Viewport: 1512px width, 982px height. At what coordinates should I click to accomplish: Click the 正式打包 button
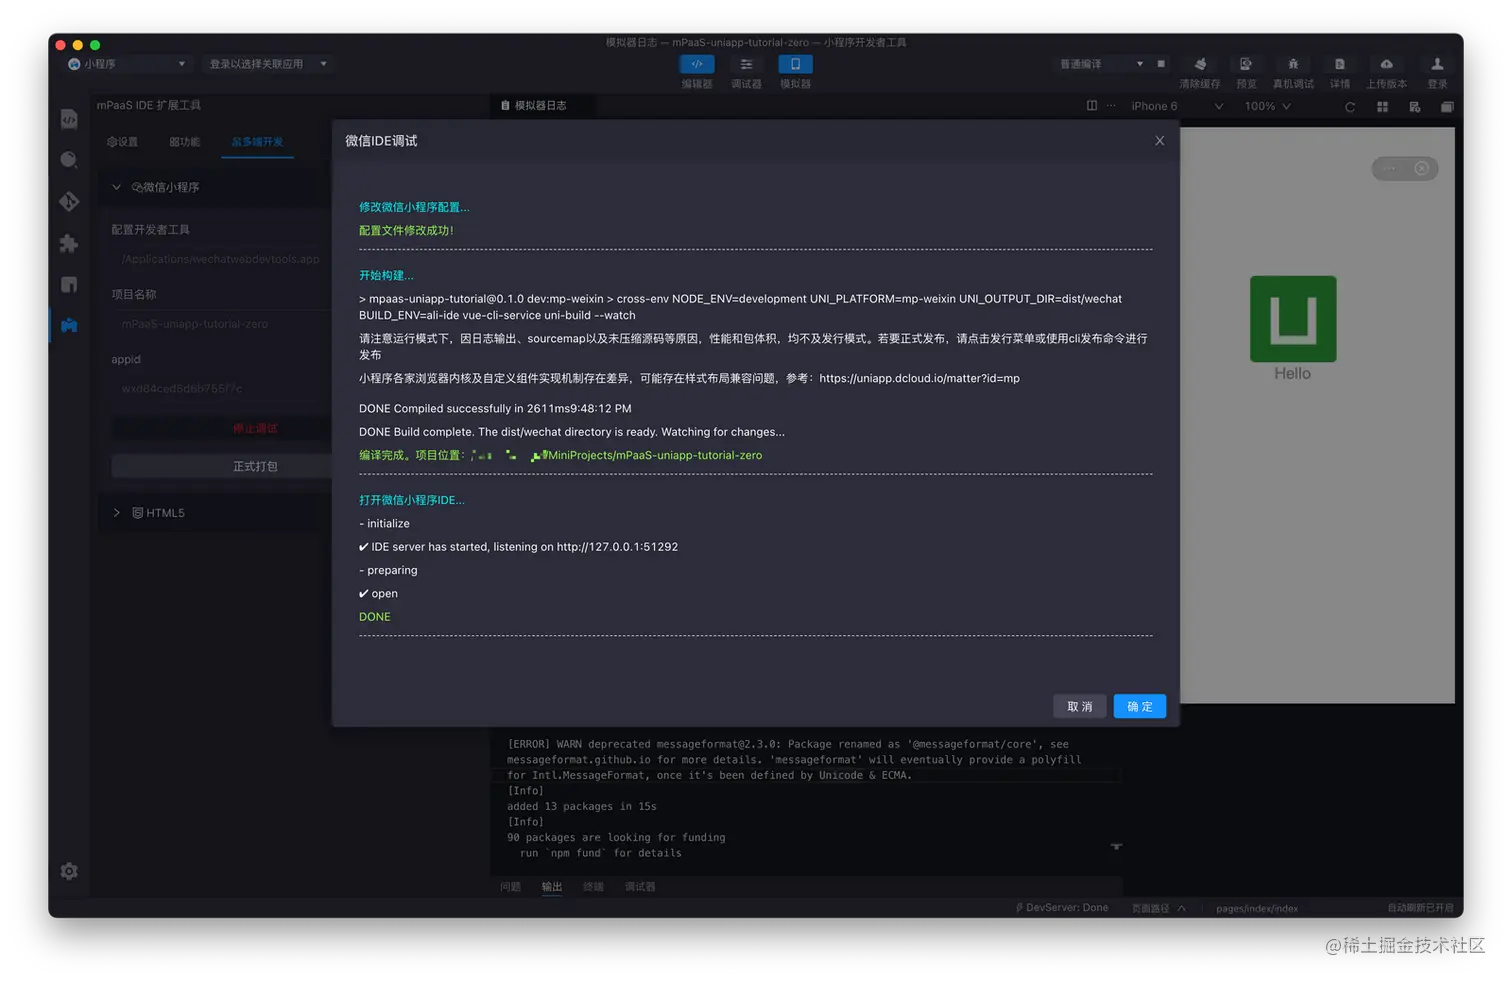(x=221, y=466)
